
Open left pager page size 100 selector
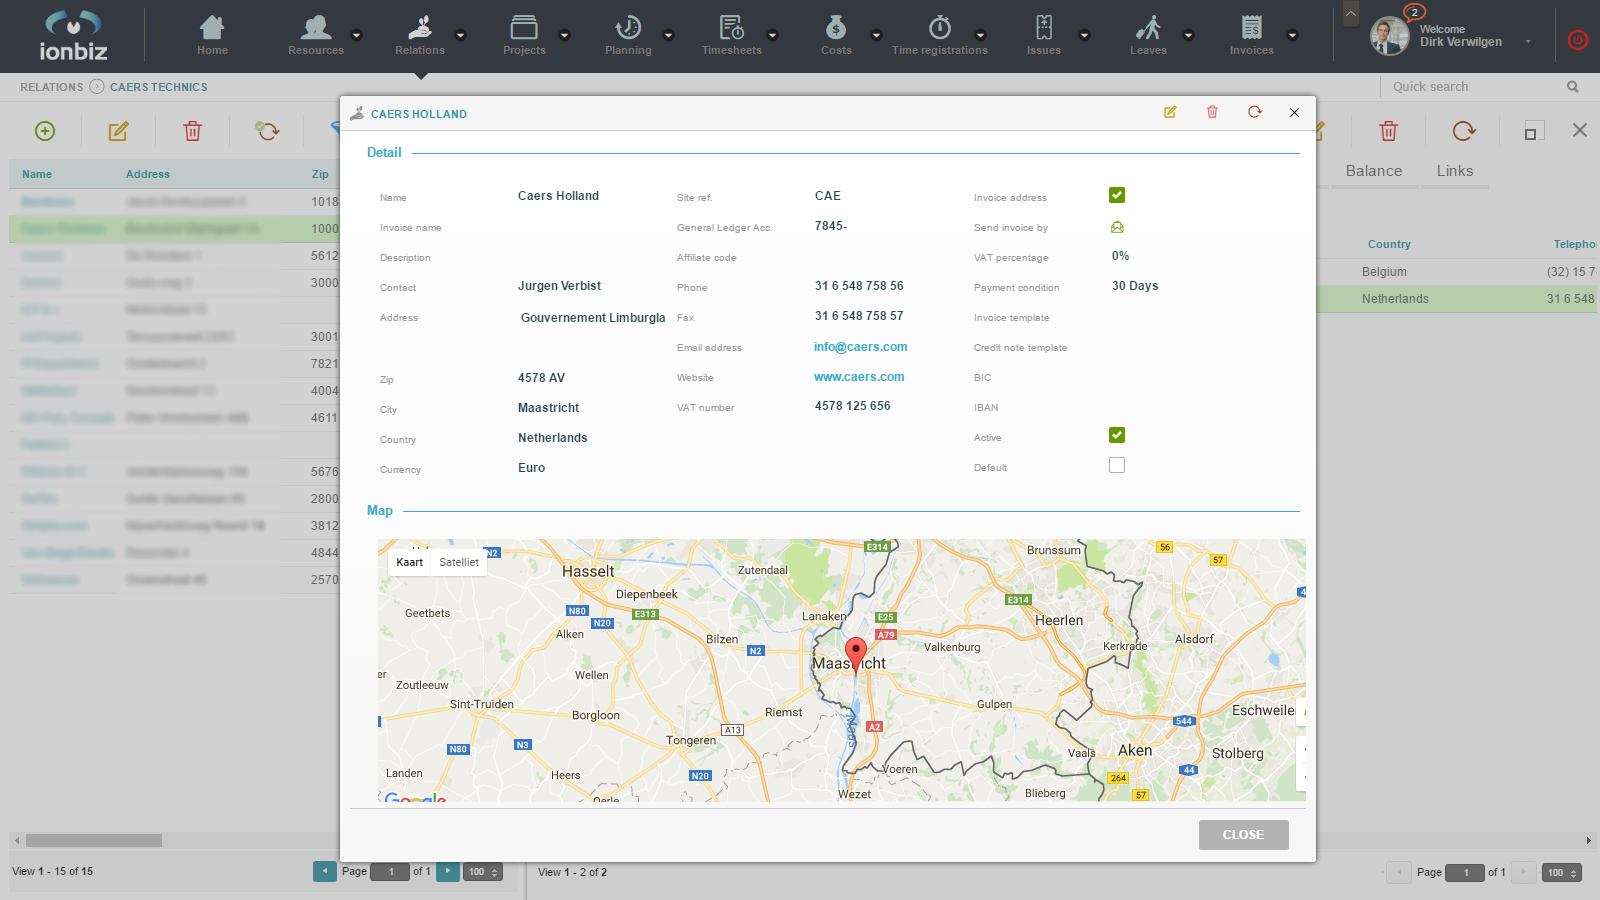point(484,872)
